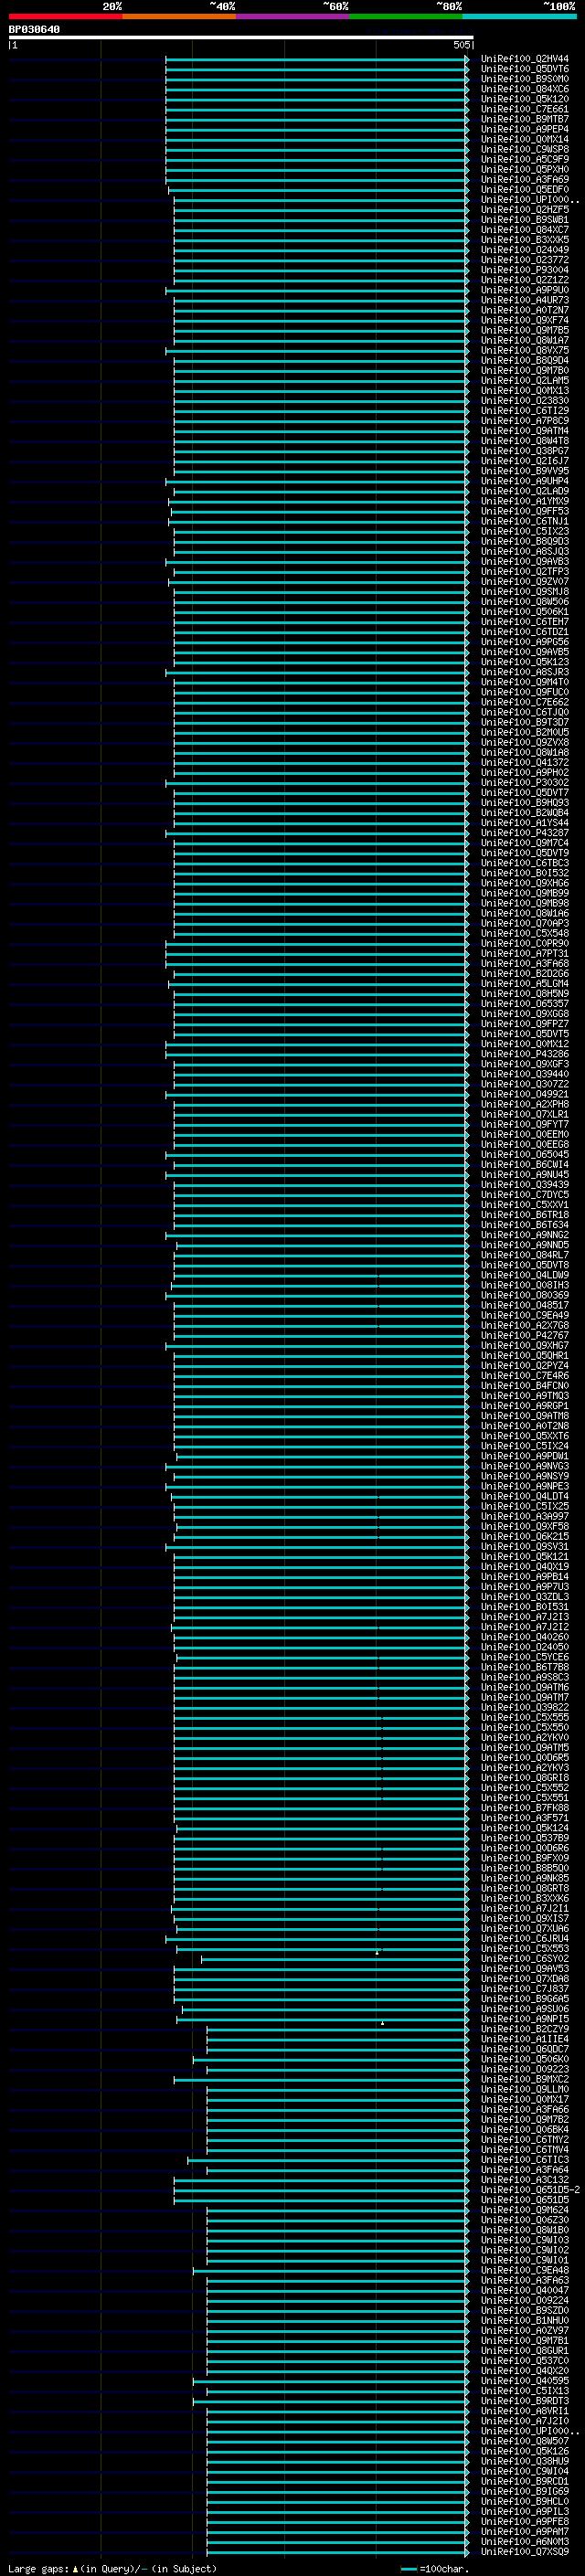
Task: Click the red ~20% identity legend bar
Action: click(x=65, y=16)
